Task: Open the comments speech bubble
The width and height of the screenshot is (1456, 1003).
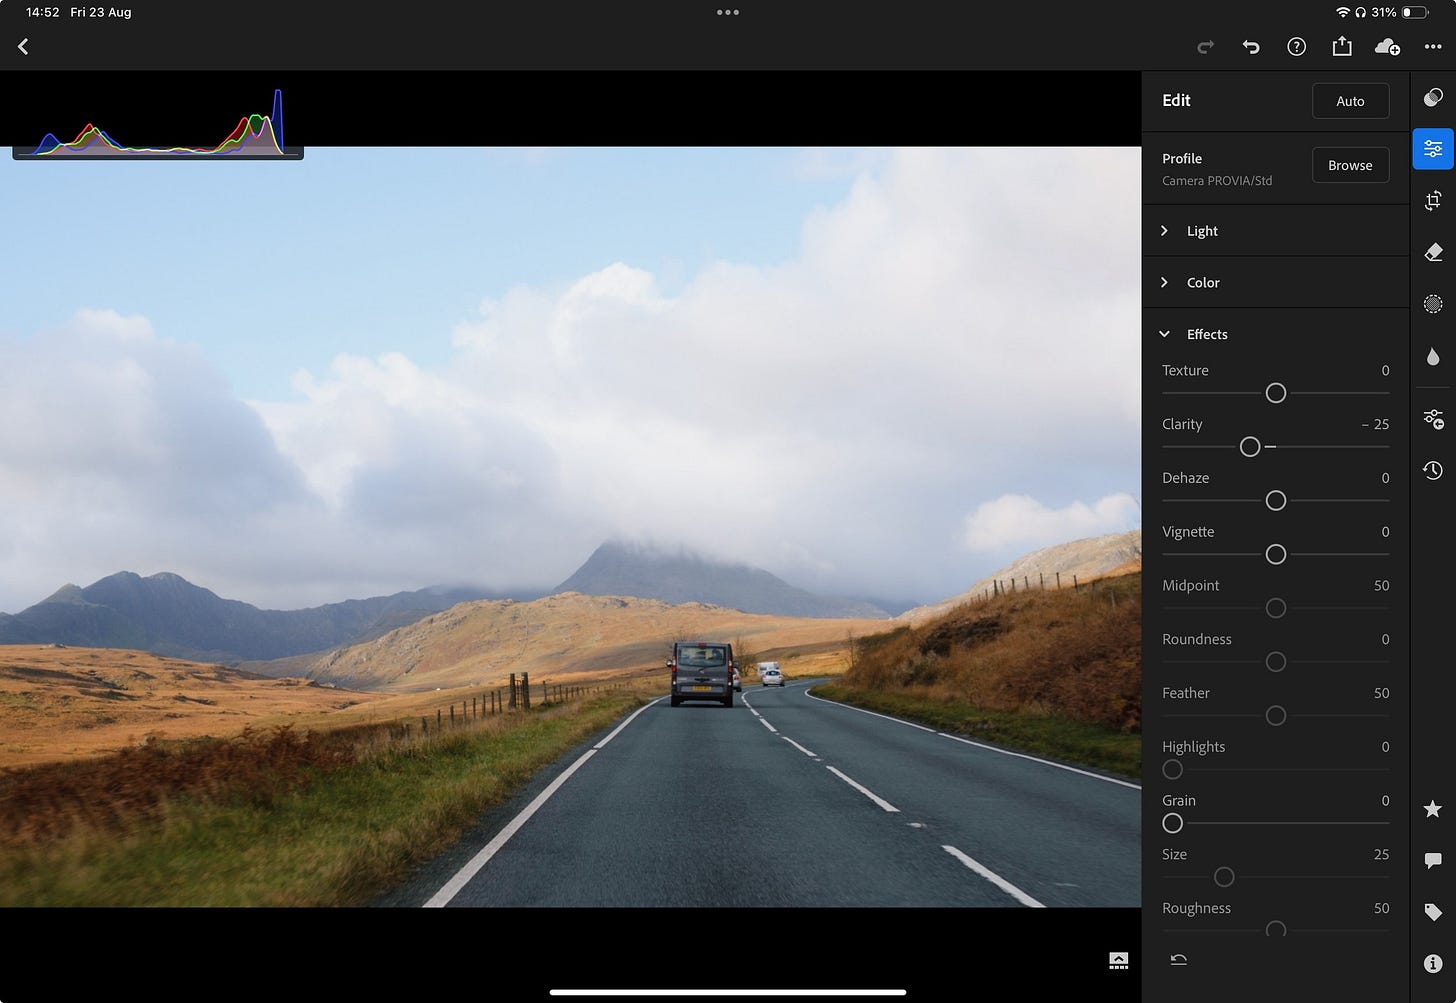Action: [x=1433, y=861]
